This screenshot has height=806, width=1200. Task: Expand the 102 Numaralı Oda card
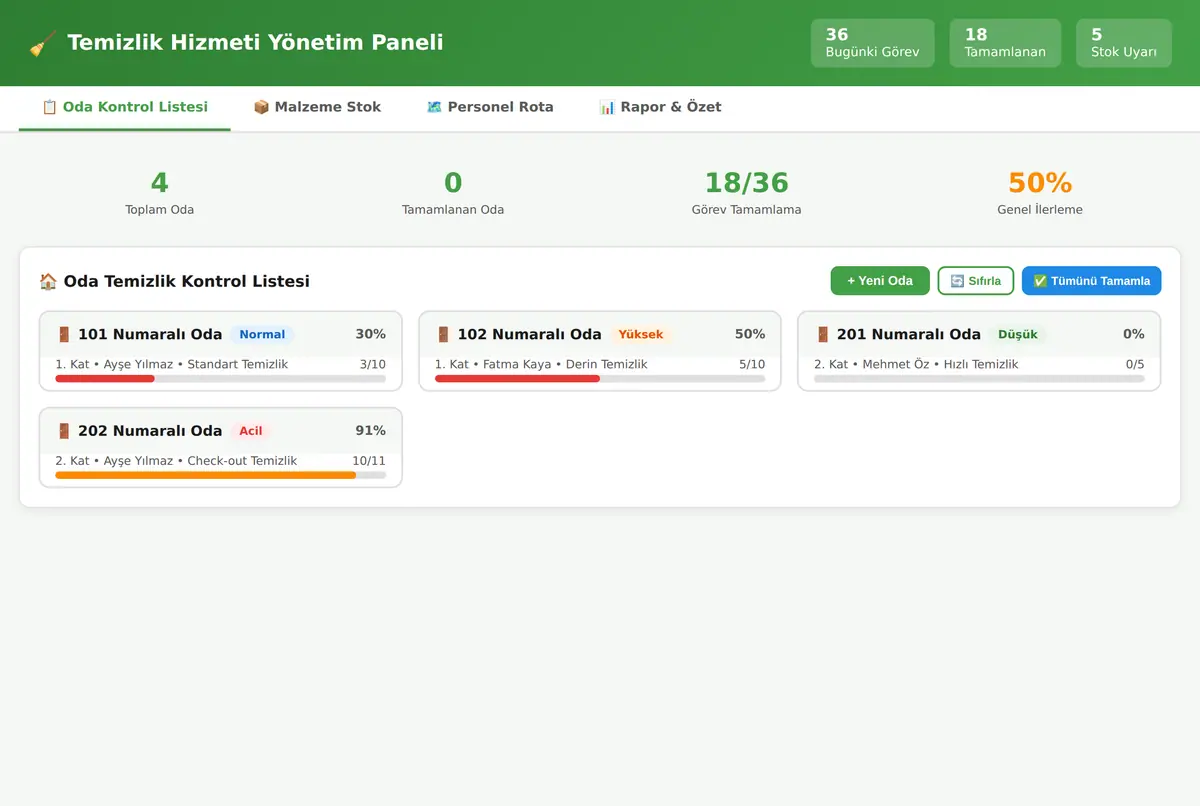point(600,334)
